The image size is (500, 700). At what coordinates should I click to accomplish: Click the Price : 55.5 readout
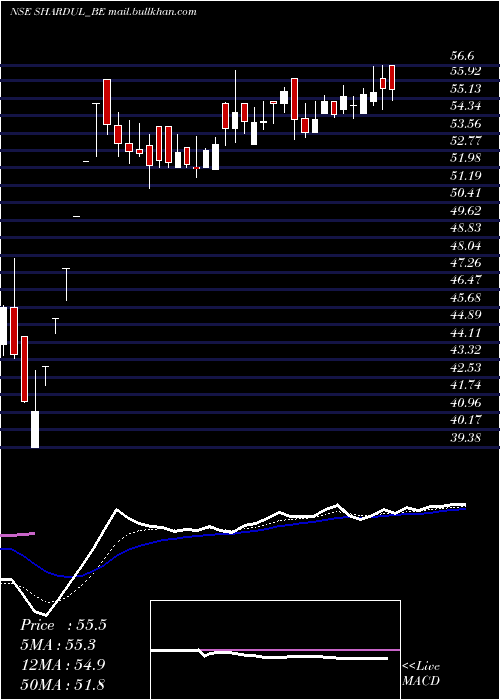click(63, 625)
